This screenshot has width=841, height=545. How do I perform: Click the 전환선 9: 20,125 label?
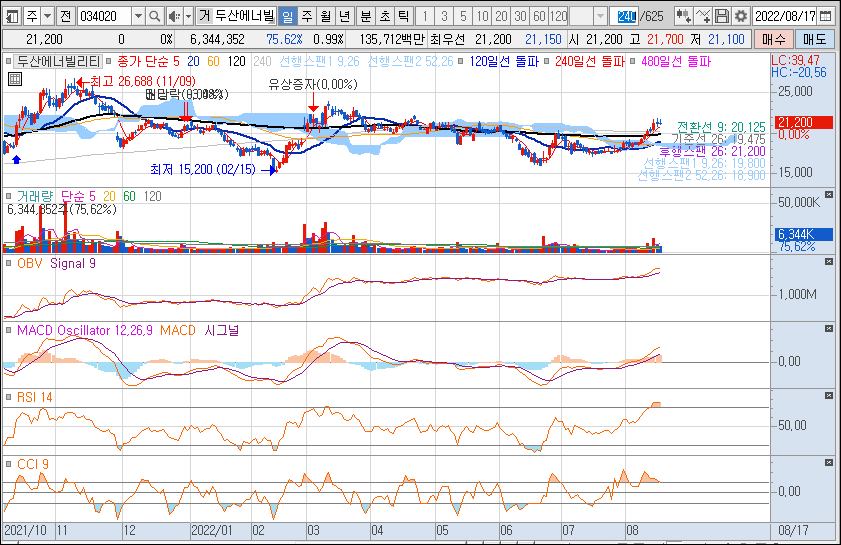click(x=721, y=127)
